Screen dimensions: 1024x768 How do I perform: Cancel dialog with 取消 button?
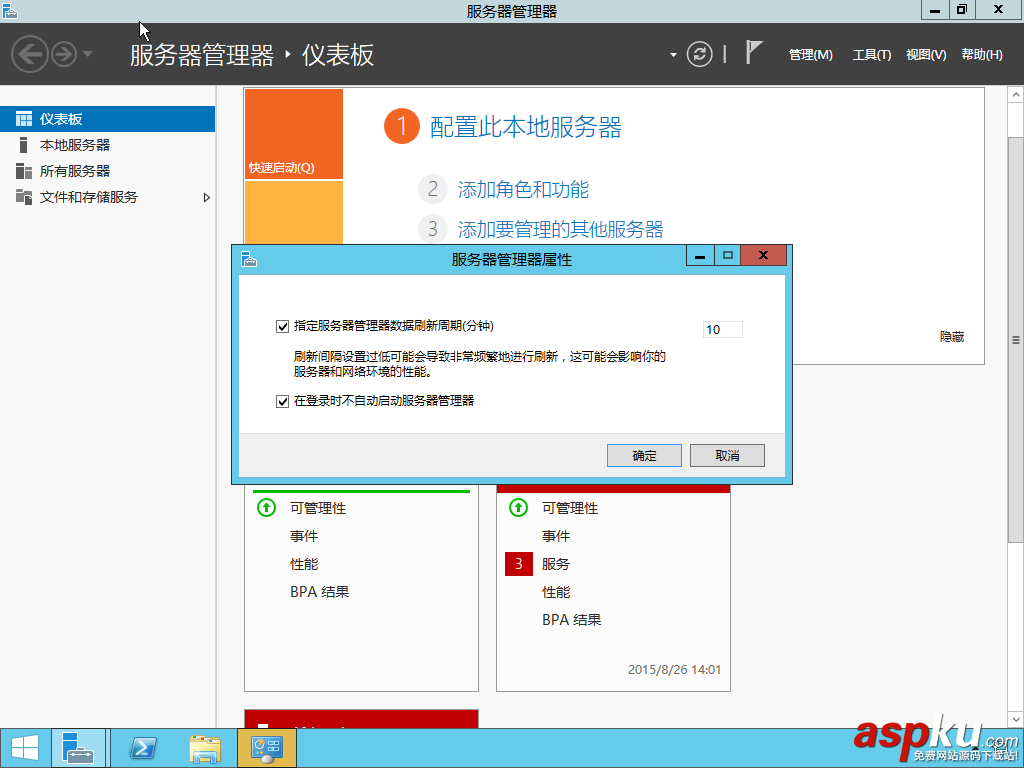[x=727, y=456]
